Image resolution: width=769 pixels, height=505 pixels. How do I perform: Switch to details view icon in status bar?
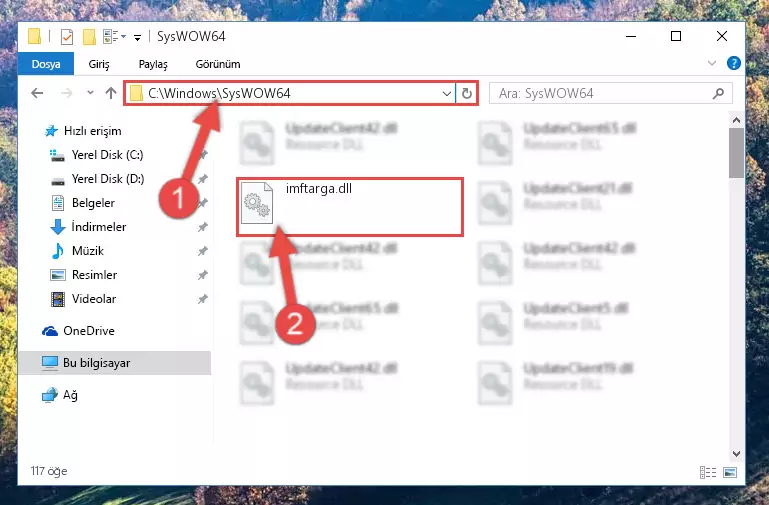(708, 473)
